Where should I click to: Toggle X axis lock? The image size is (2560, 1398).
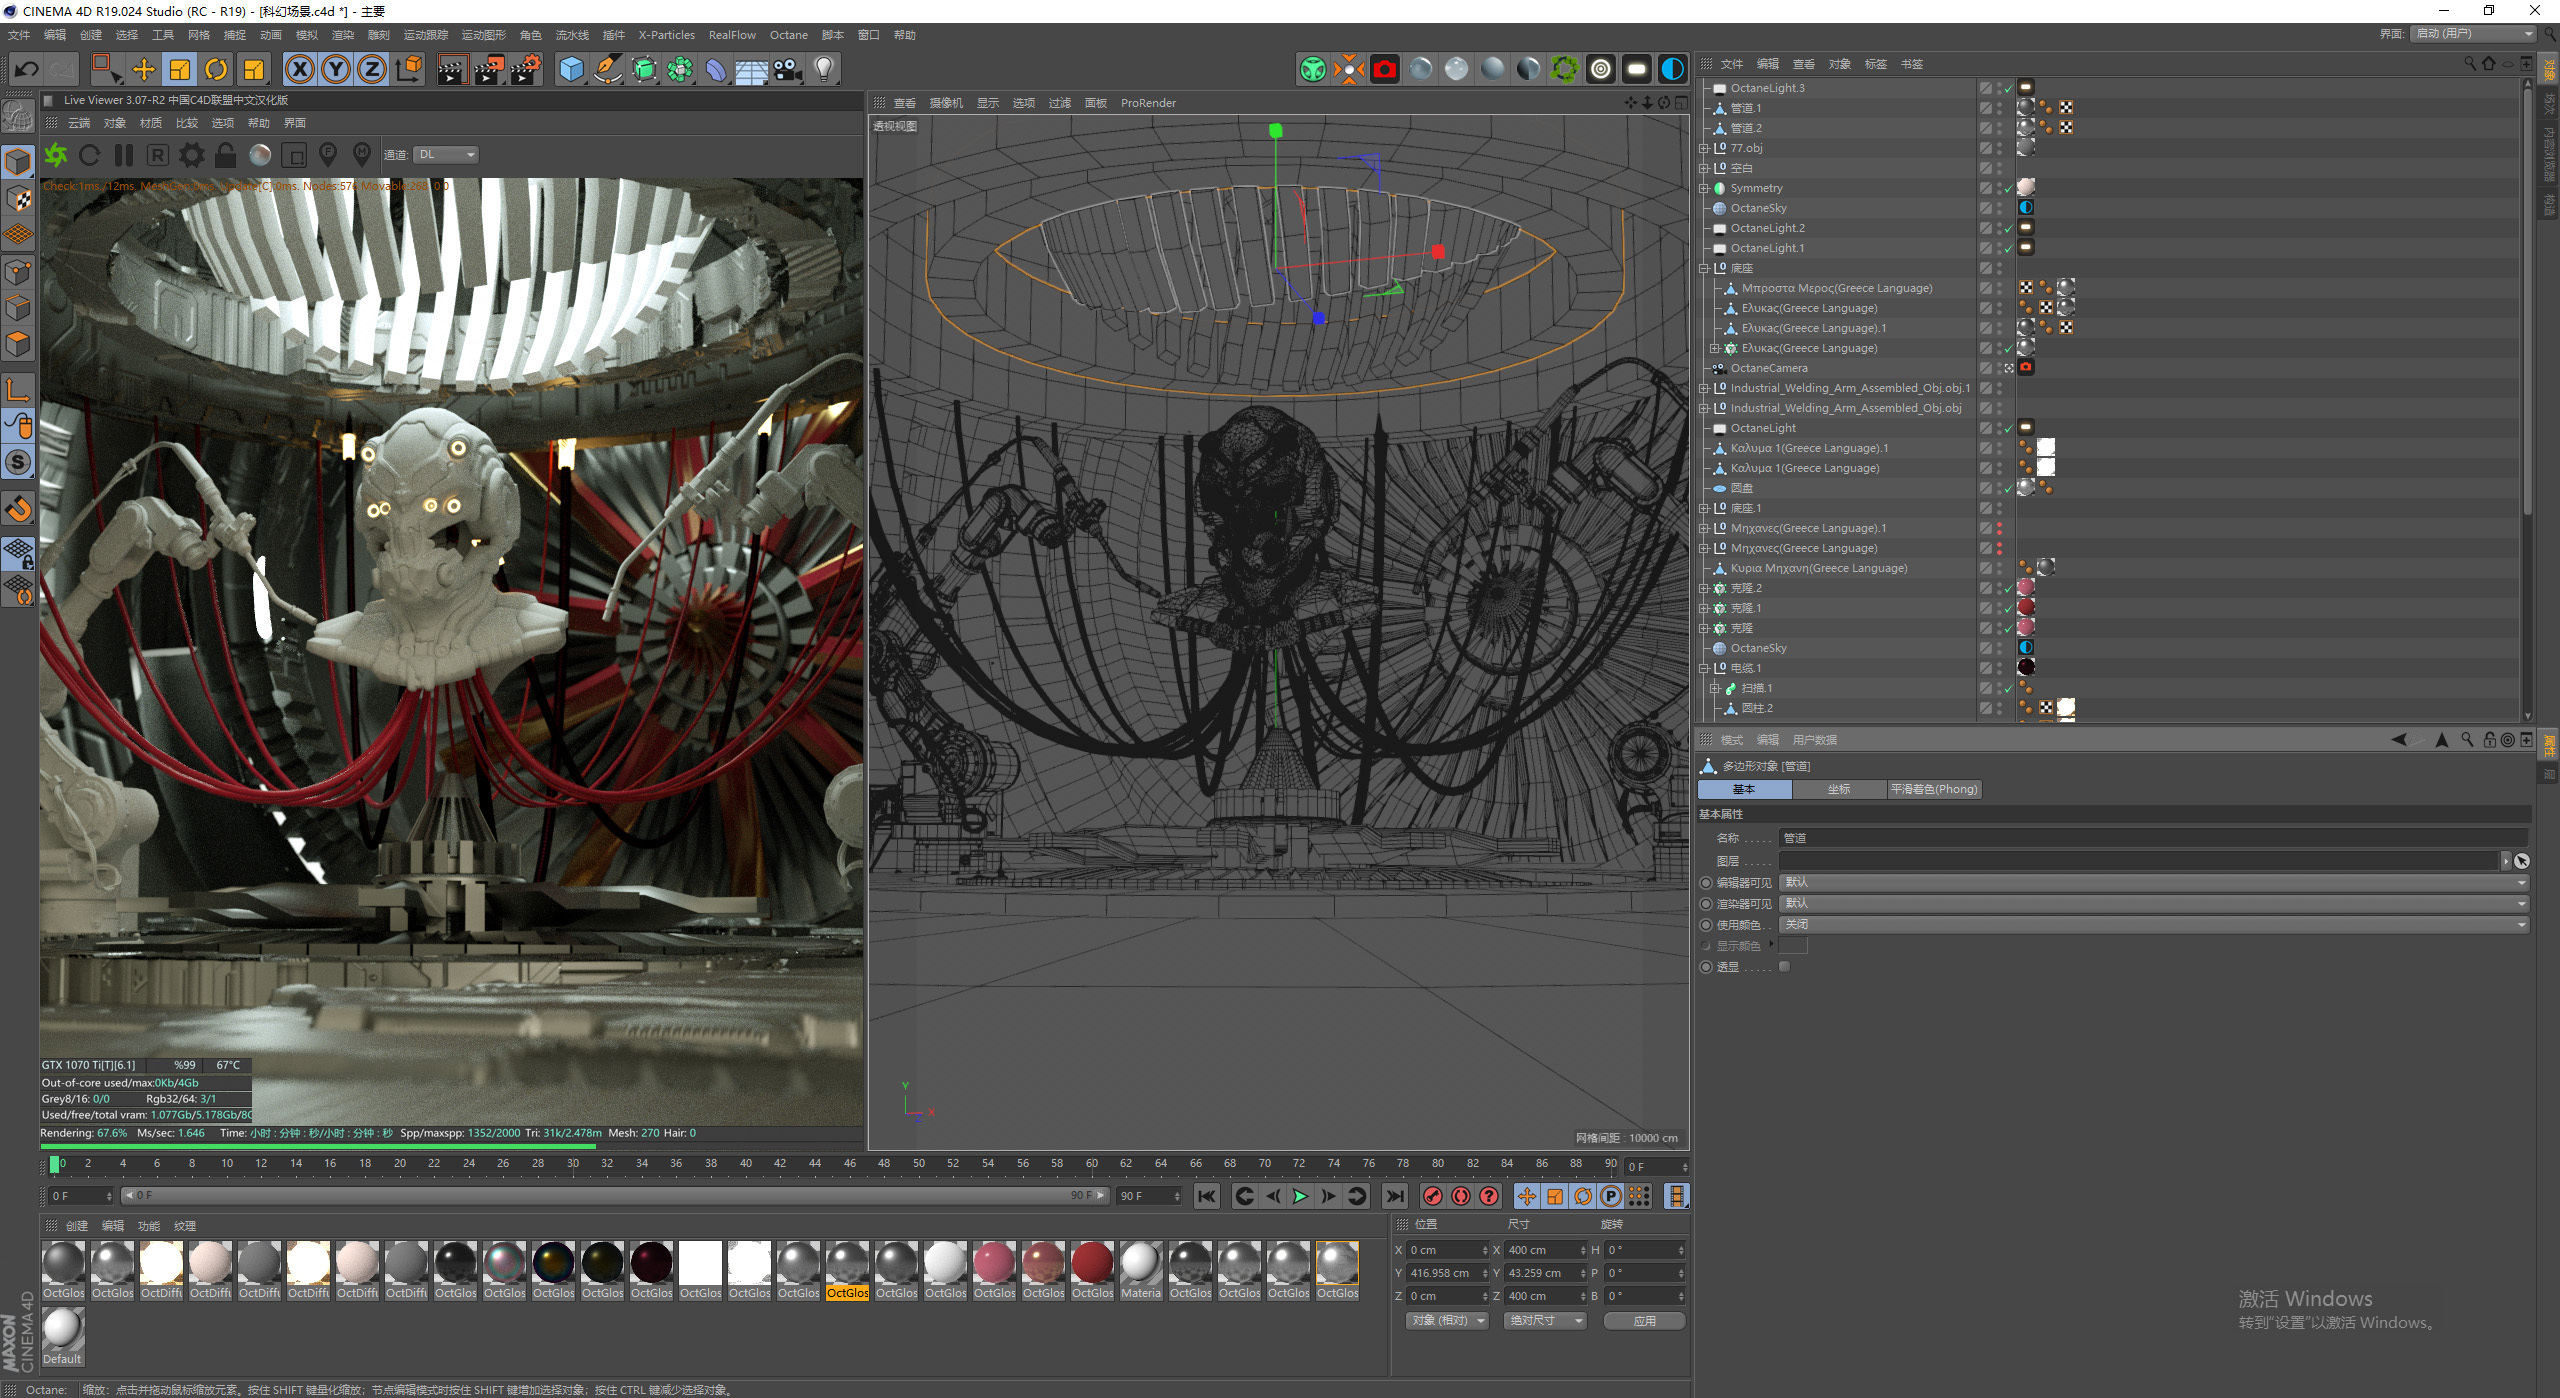coord(300,69)
